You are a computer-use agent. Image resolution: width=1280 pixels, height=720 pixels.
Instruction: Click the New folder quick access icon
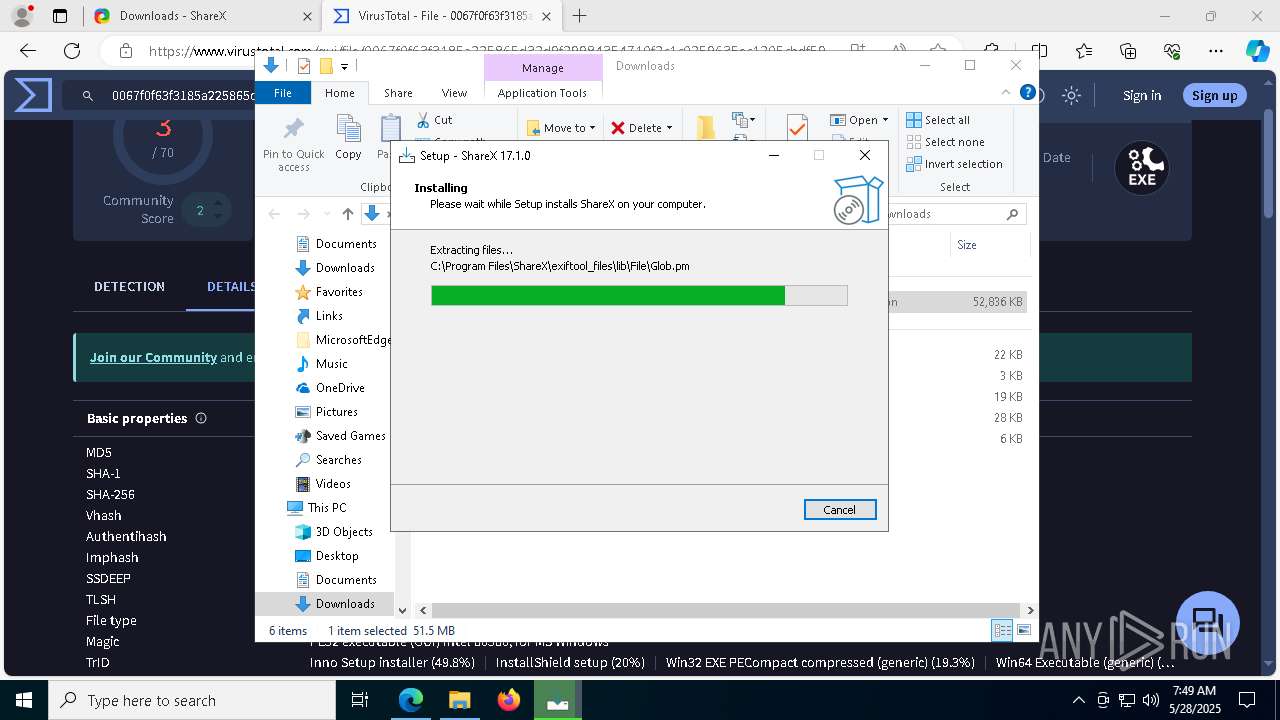point(325,66)
